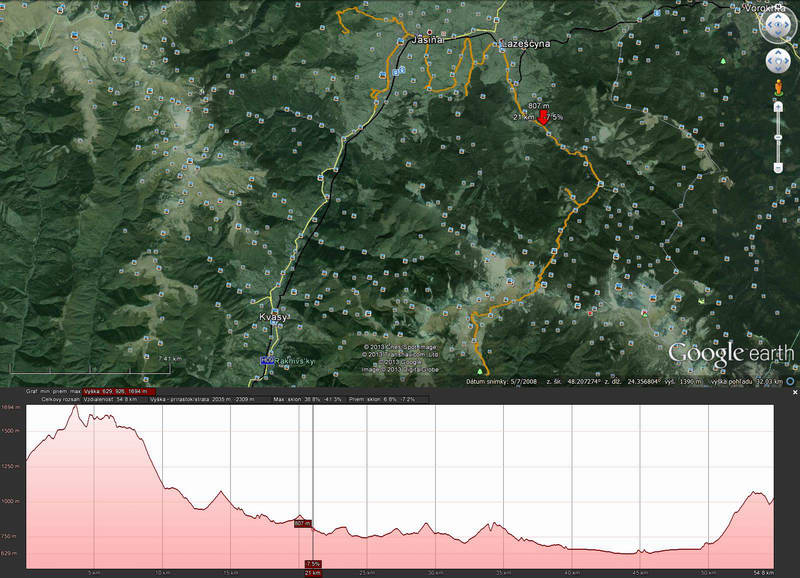Close the elevation profile panel
The image size is (800, 578).
tap(795, 392)
